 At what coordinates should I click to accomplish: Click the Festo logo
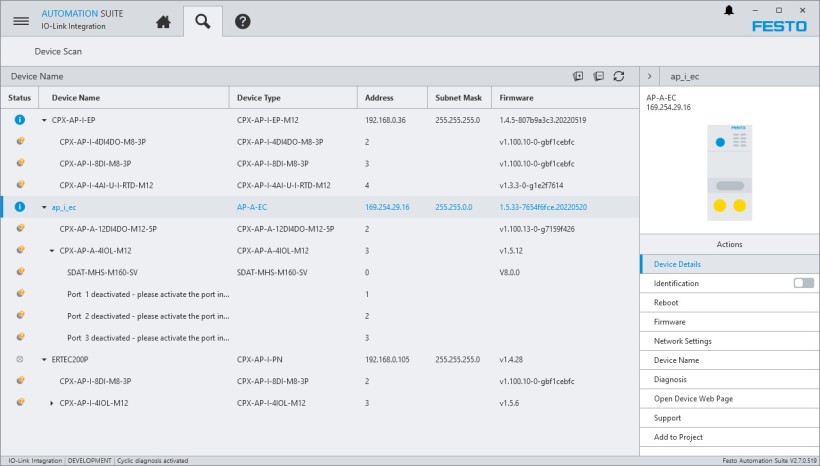pos(779,26)
